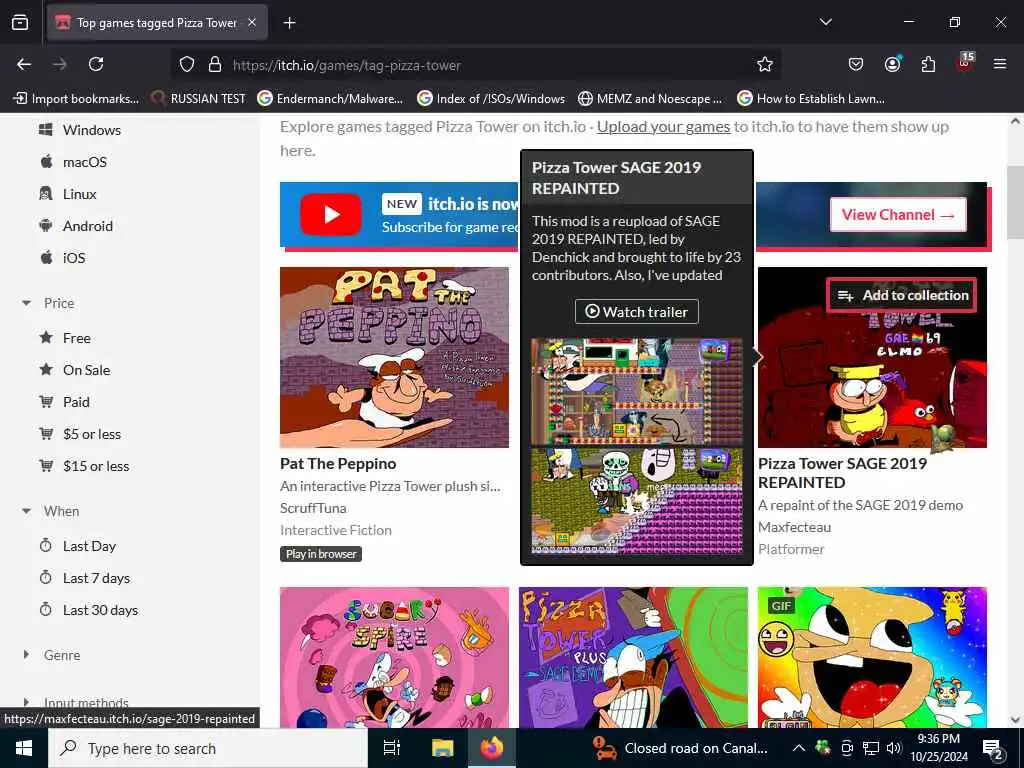Image resolution: width=1024 pixels, height=768 pixels.
Task: Open a new tab with plus
Action: point(289,23)
